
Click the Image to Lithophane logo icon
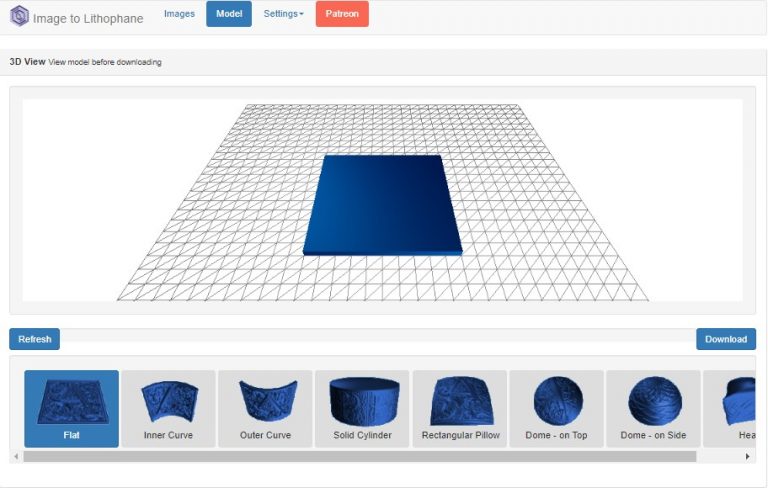19,16
